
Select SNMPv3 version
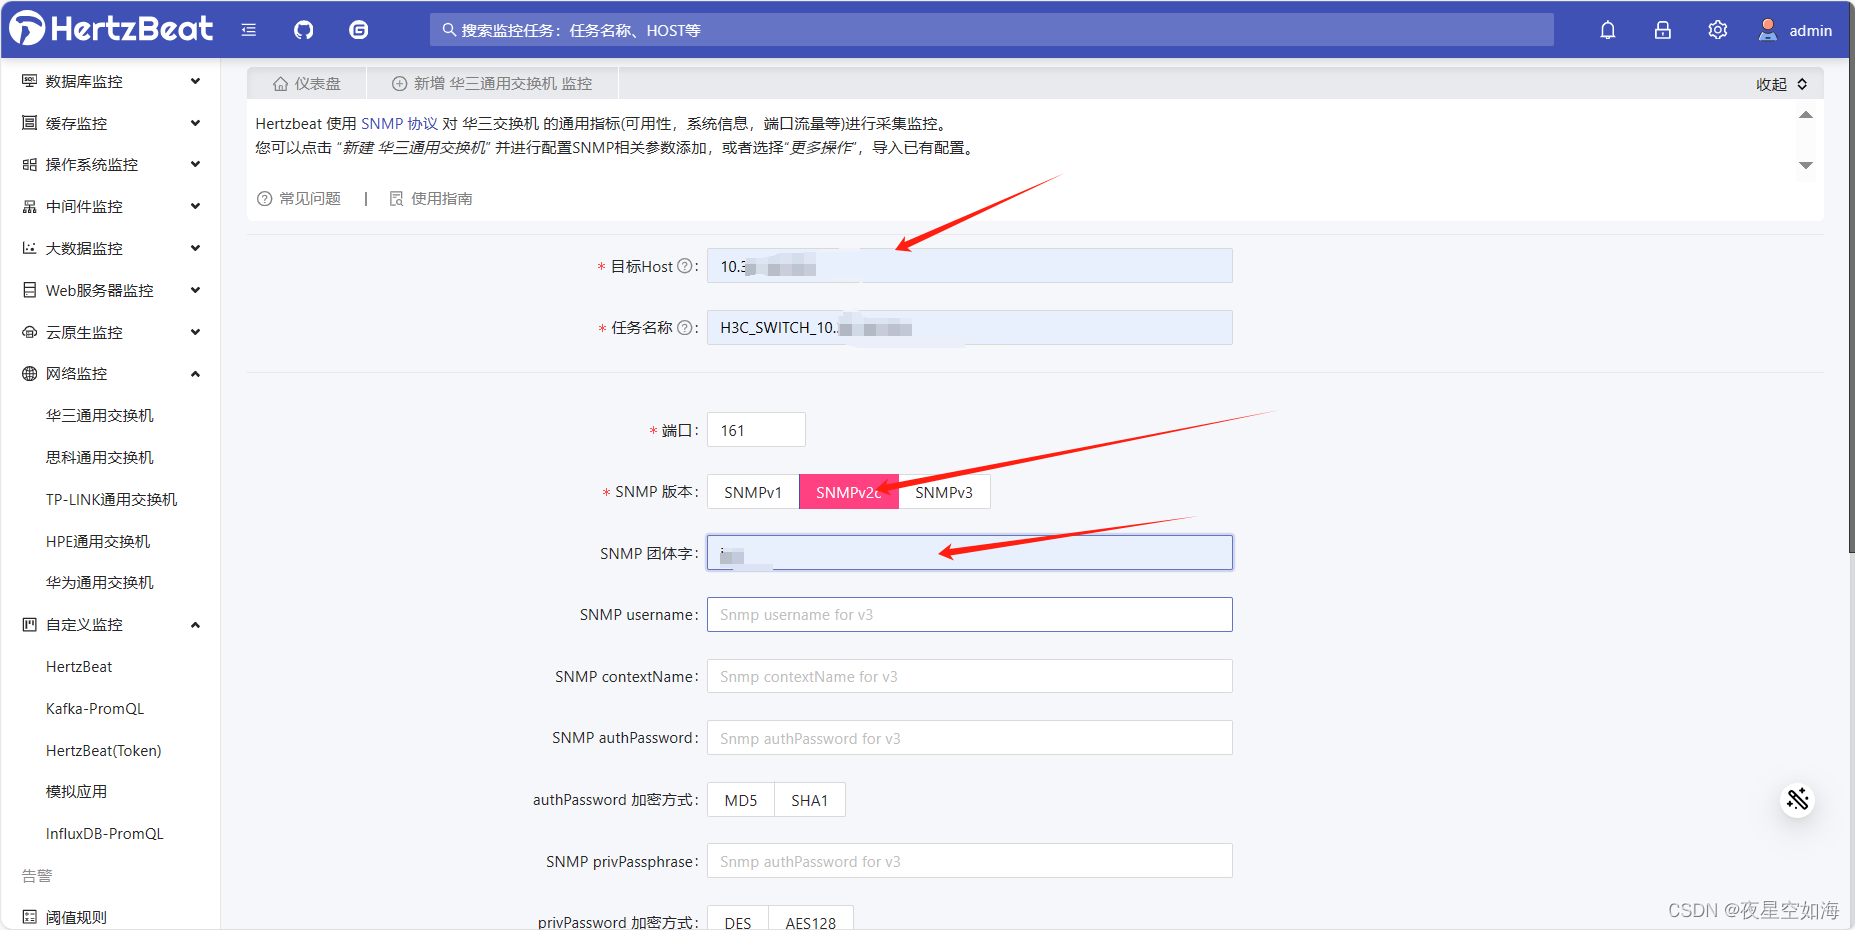tap(944, 492)
